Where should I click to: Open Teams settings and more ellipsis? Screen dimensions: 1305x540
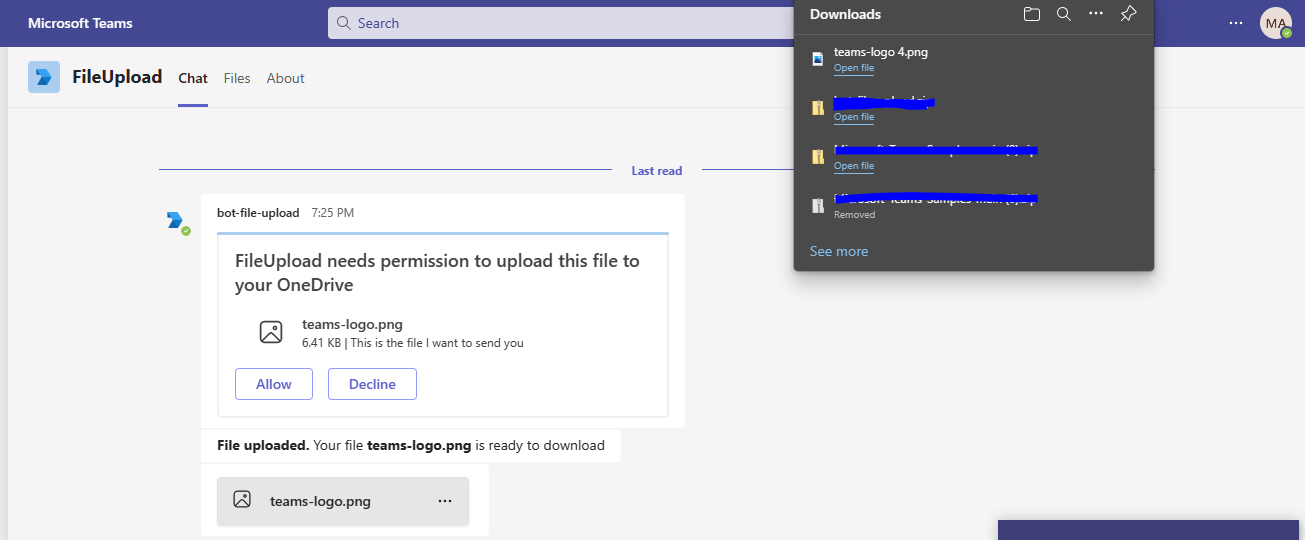coord(1237,23)
